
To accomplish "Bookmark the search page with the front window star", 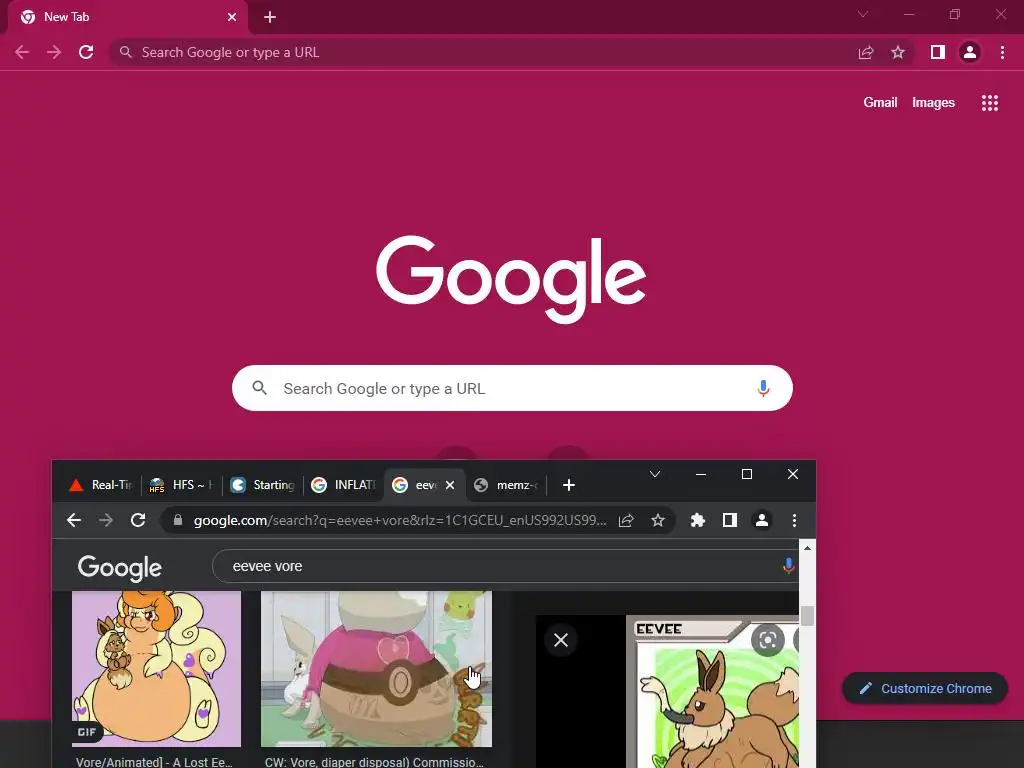I will [658, 520].
